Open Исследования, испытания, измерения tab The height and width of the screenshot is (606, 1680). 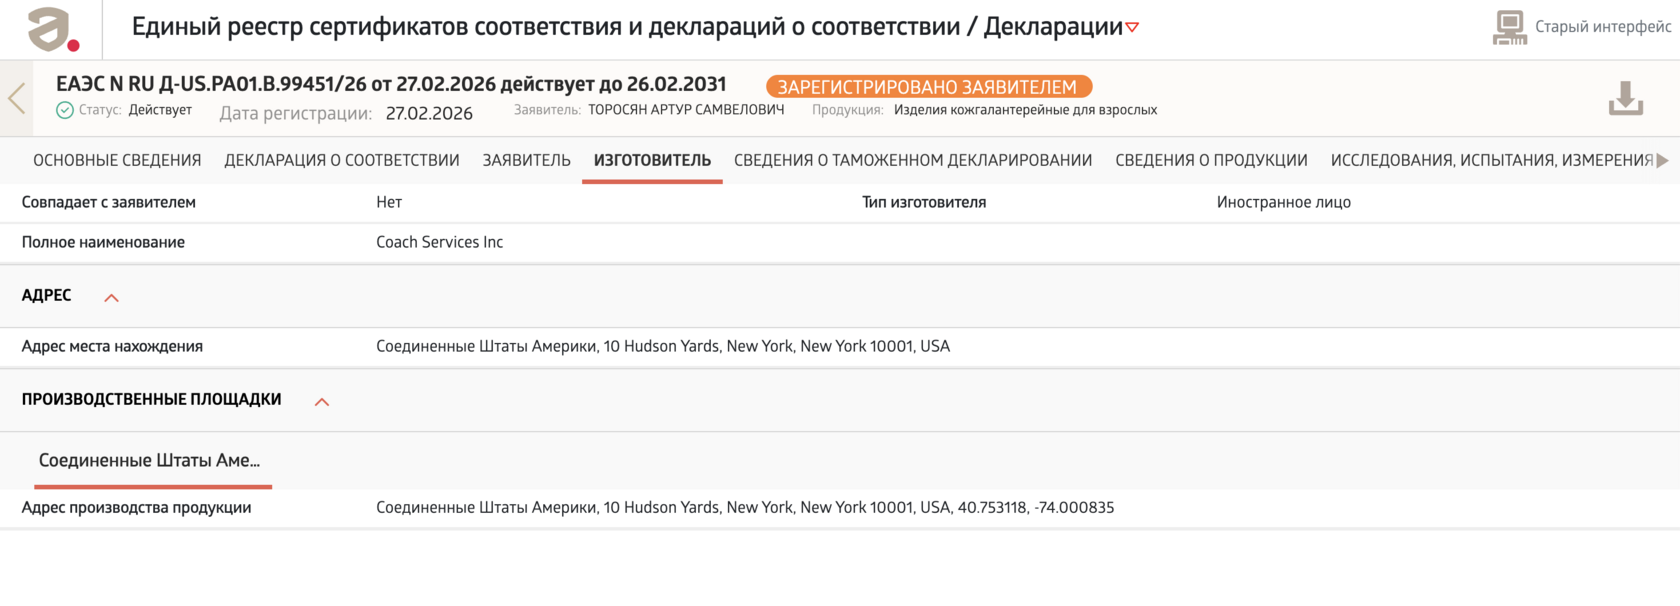pyautogui.click(x=1492, y=160)
